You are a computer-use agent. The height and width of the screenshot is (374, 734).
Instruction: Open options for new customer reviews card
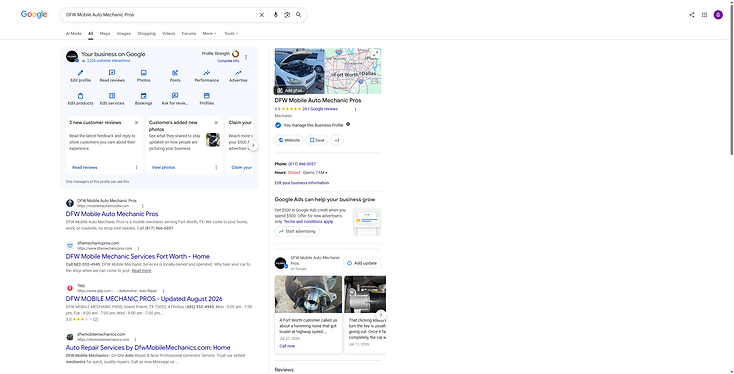(x=137, y=167)
